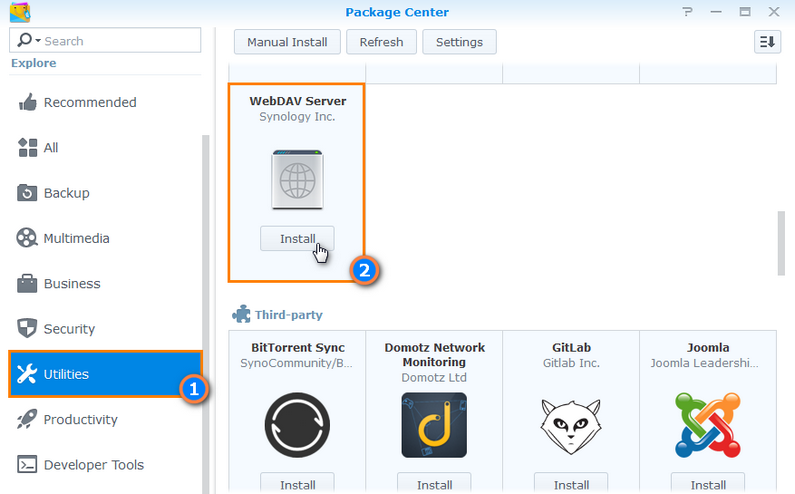Select the Utilities category label
The width and height of the screenshot is (795, 494).
[x=66, y=374]
